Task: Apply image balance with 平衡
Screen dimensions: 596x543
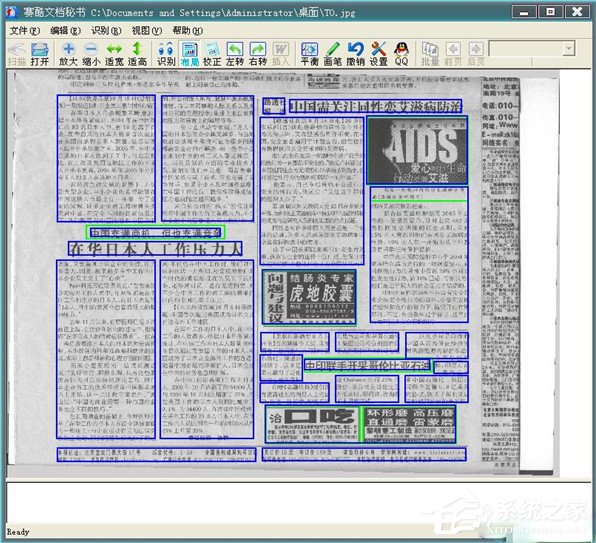Action: (309, 54)
